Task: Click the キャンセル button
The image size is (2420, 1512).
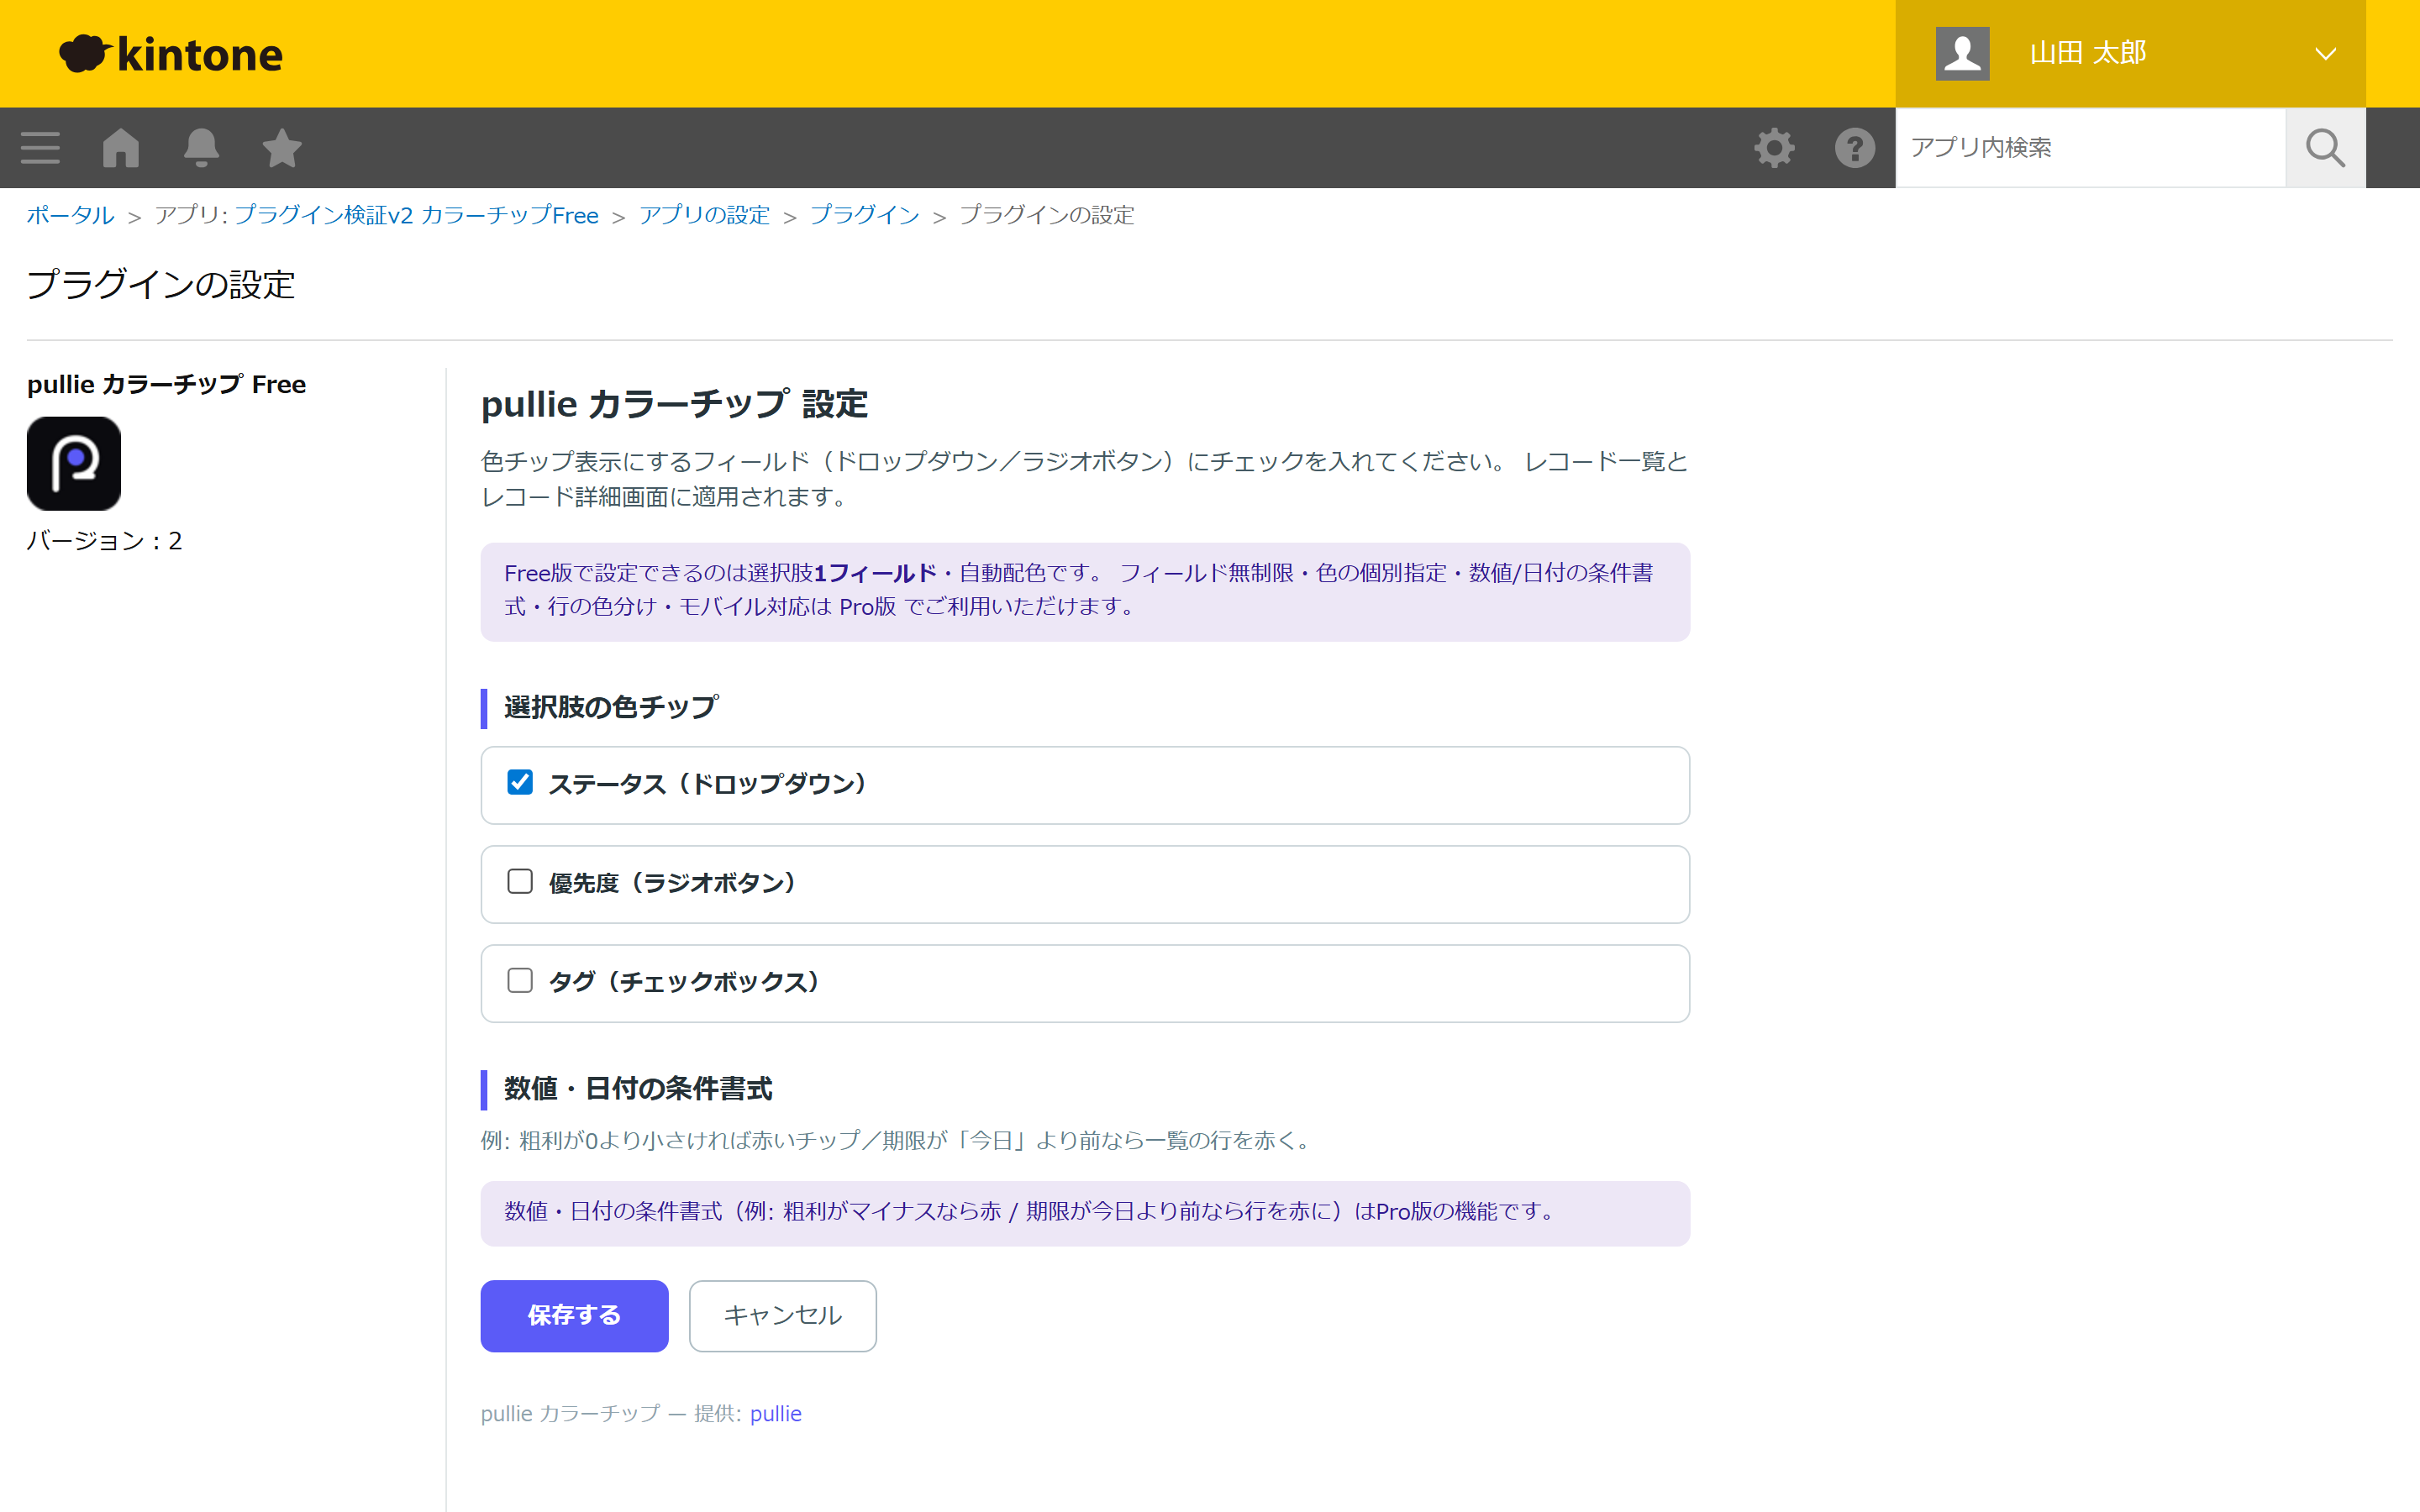Action: click(783, 1316)
